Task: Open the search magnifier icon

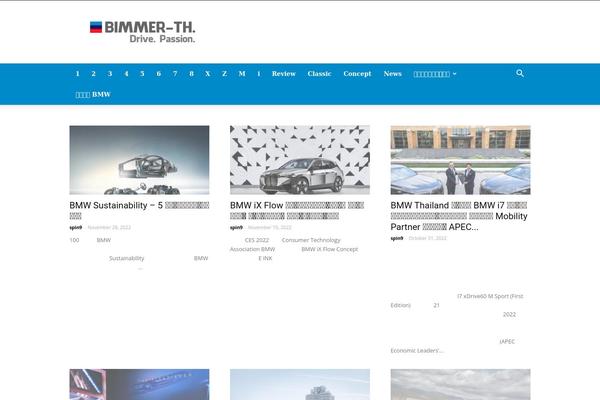Action: pos(520,73)
